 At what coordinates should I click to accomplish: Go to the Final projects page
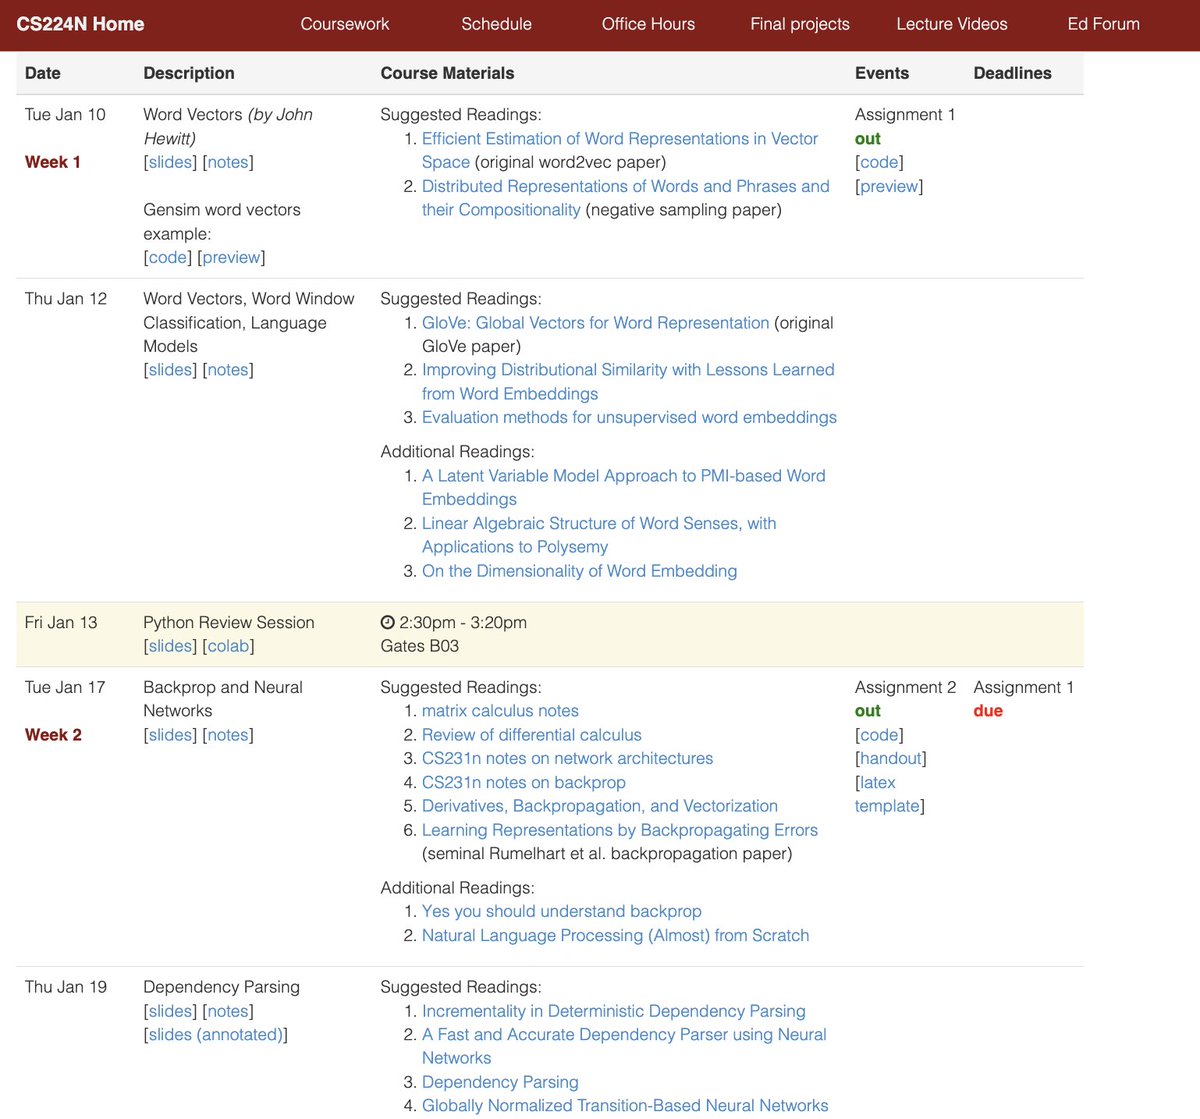(x=799, y=24)
